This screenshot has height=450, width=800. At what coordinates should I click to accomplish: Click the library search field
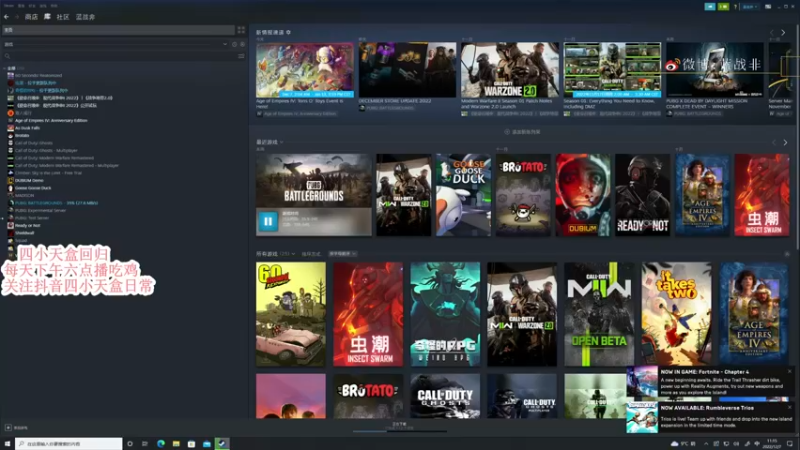[124, 56]
